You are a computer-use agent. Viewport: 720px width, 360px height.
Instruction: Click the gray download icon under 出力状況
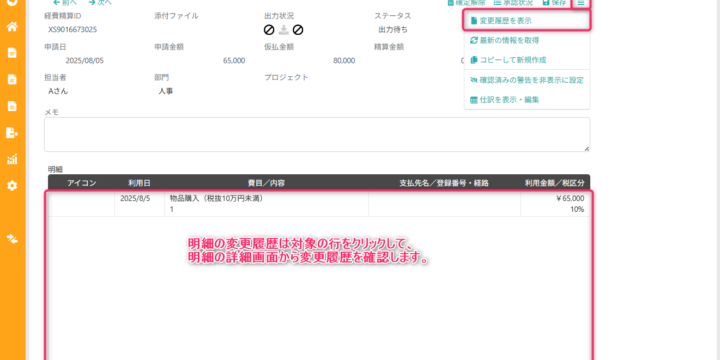click(284, 30)
